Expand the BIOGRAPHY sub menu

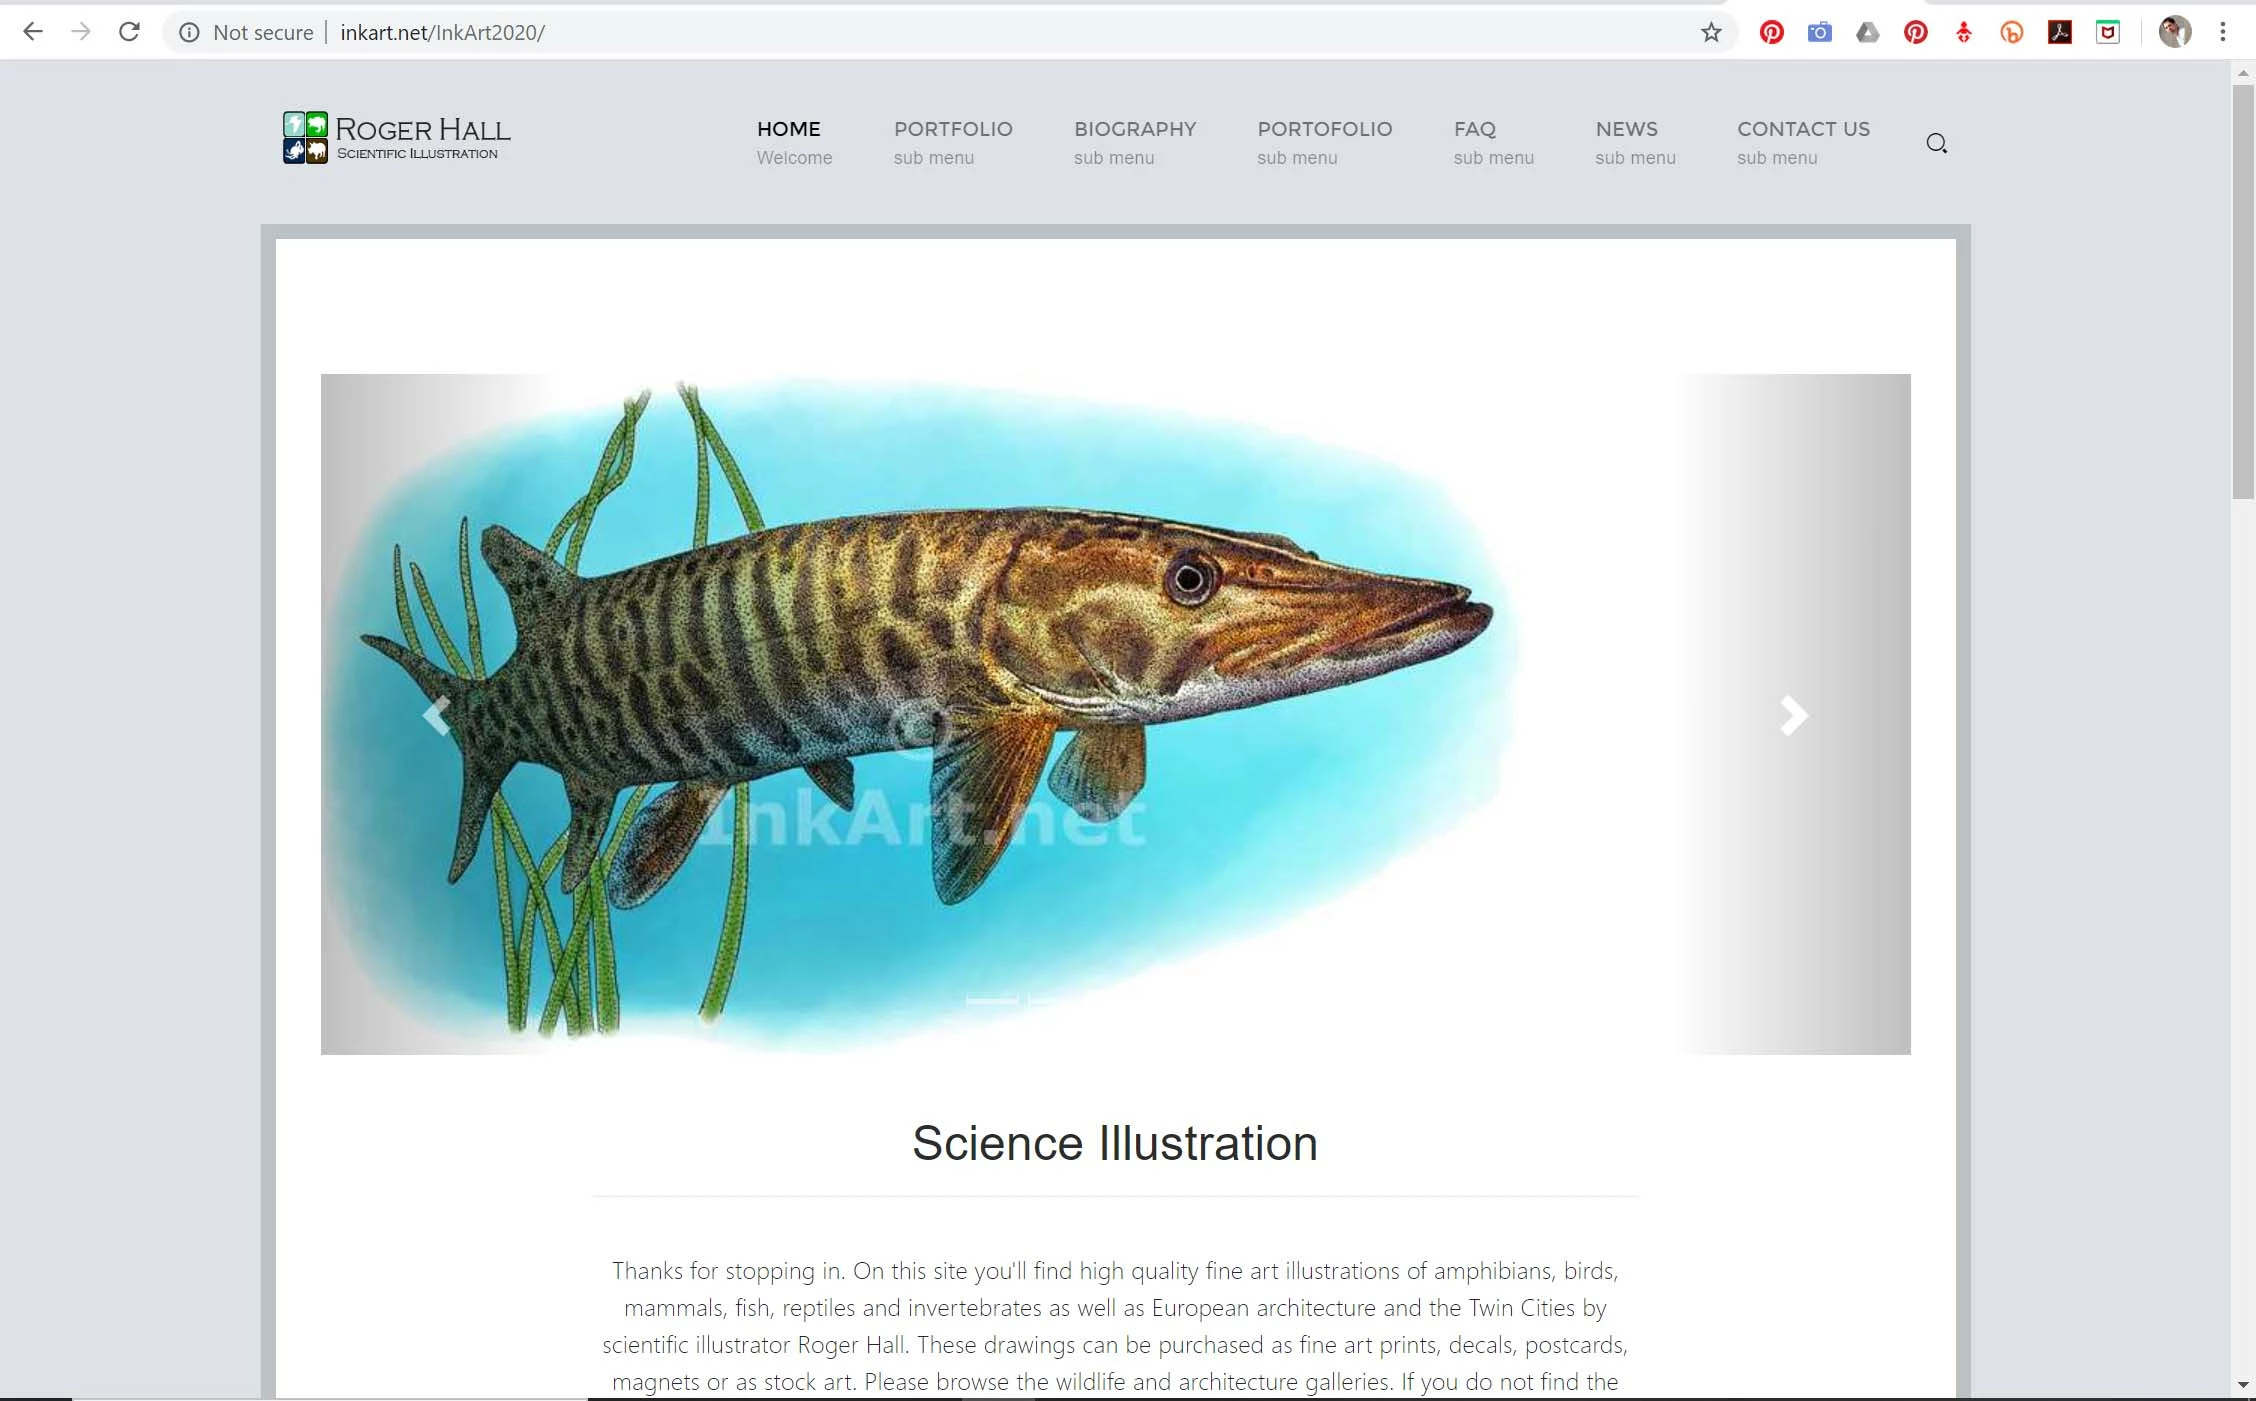pyautogui.click(x=1134, y=141)
